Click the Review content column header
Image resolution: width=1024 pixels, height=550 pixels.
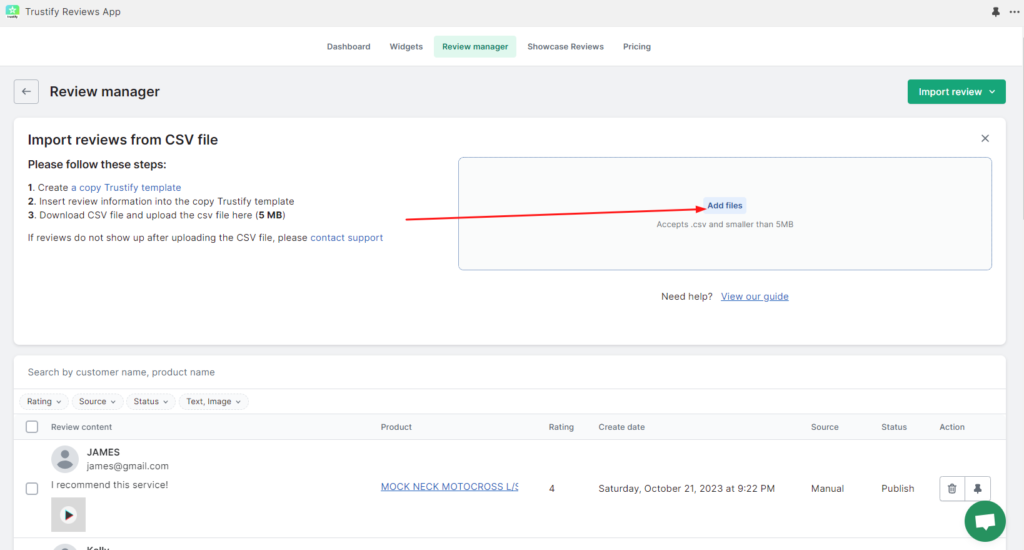(x=81, y=427)
